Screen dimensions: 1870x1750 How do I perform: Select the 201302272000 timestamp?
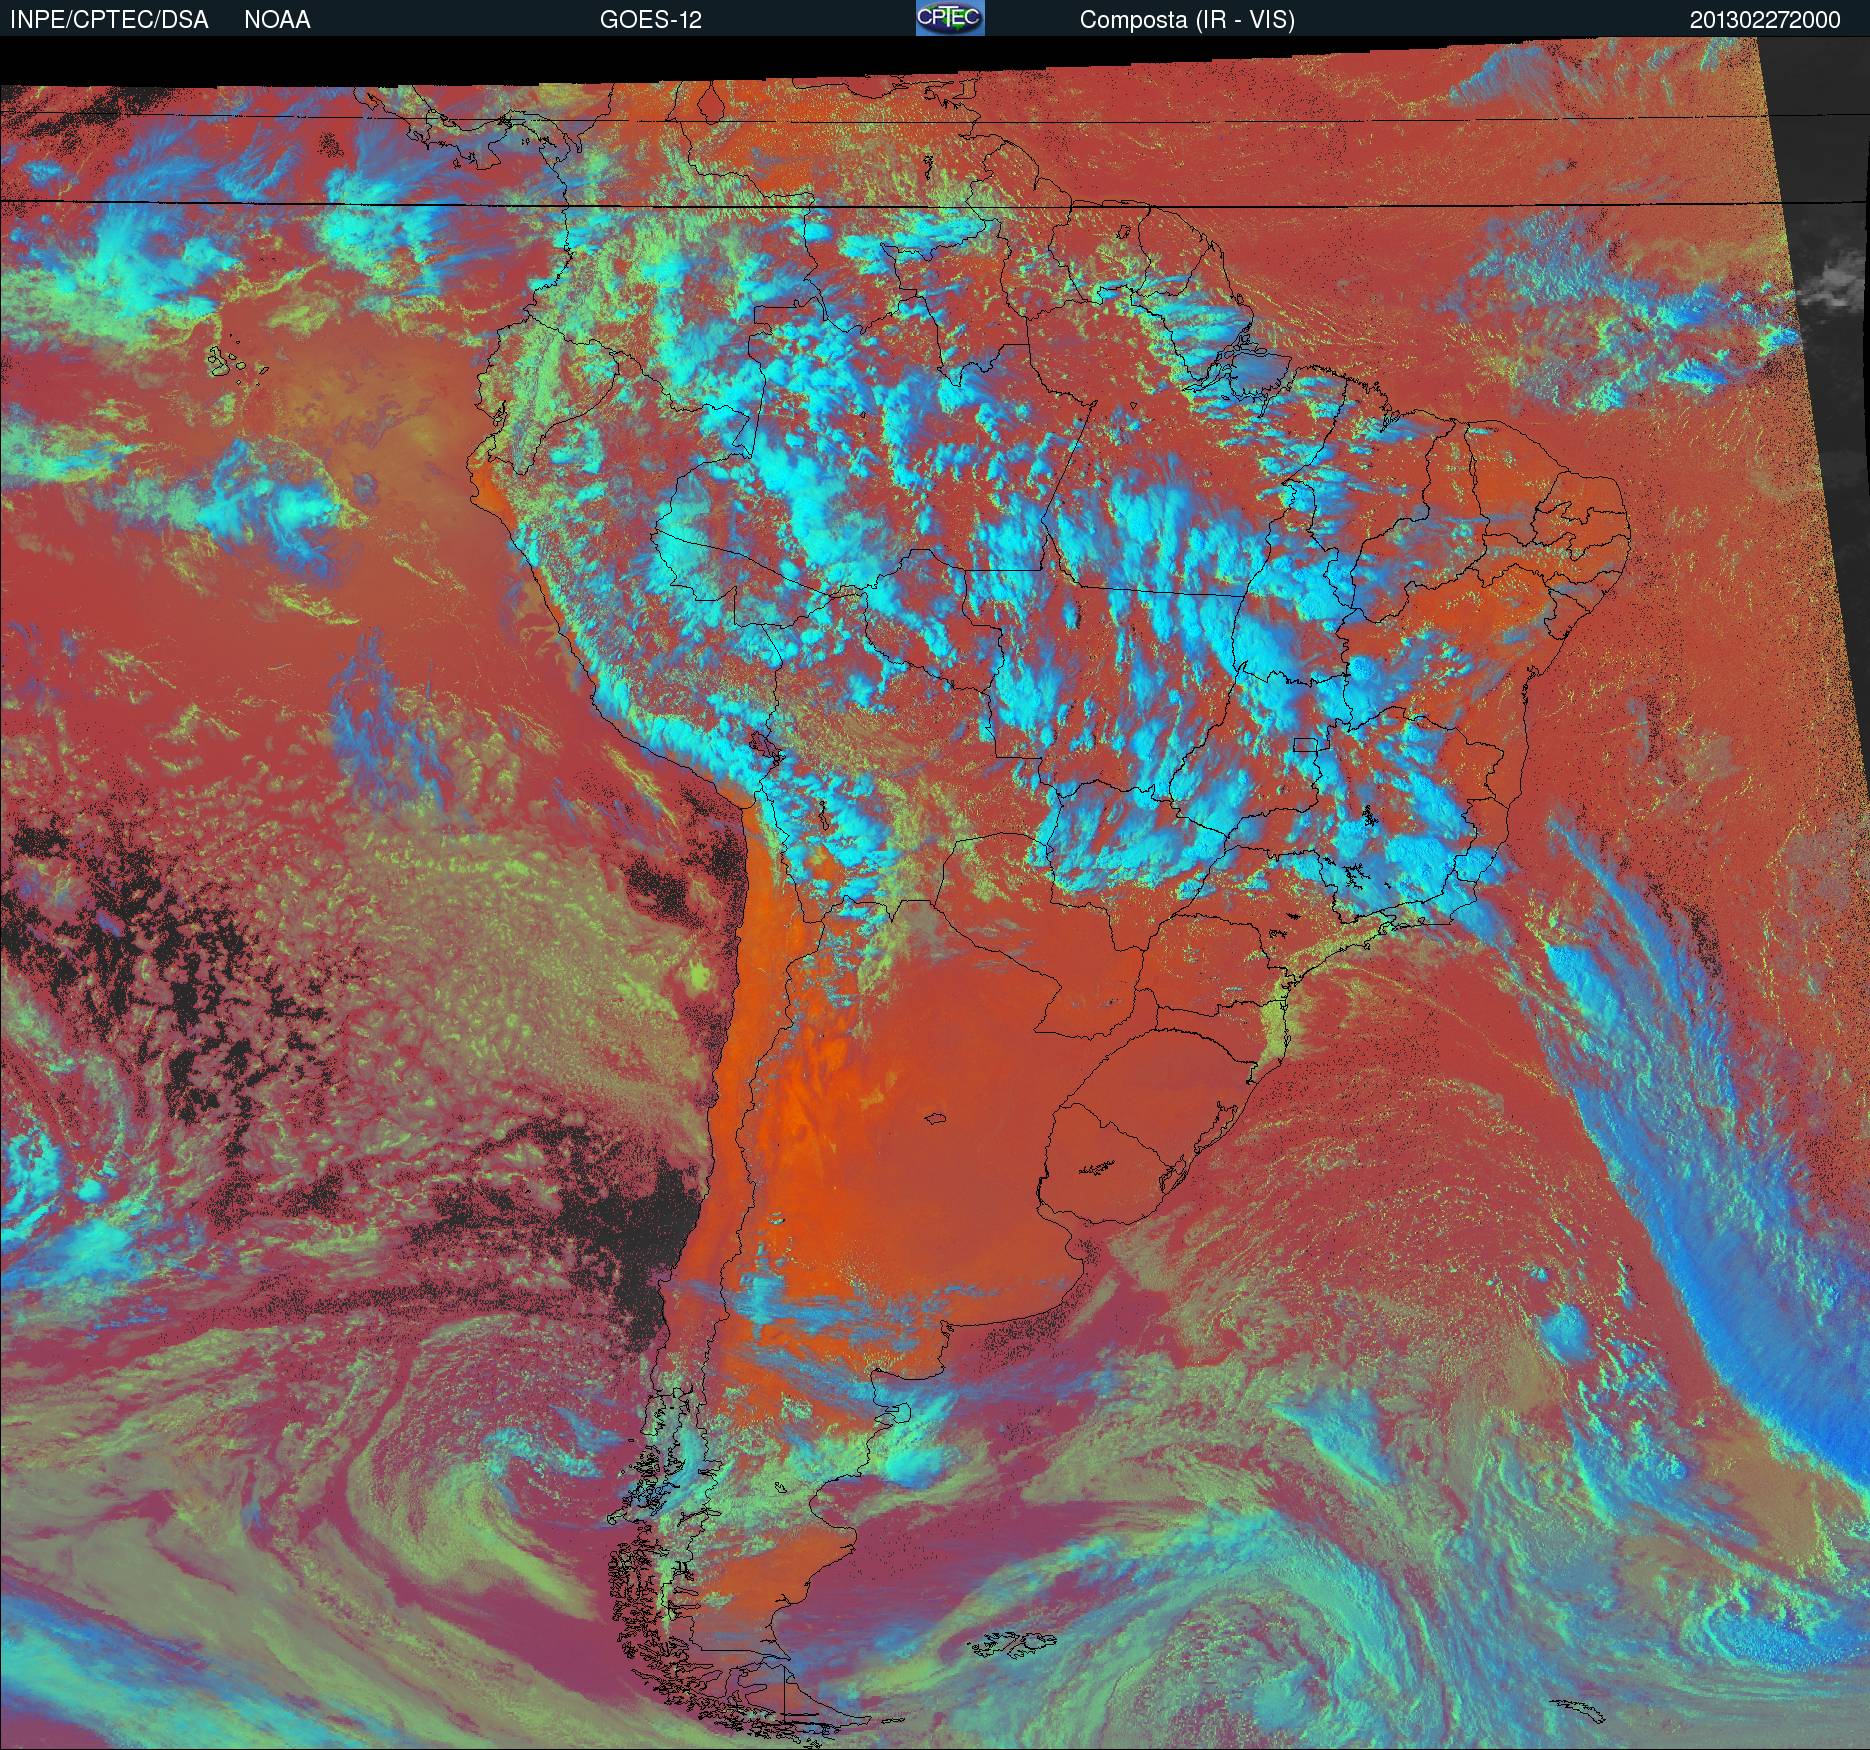click(x=1765, y=20)
